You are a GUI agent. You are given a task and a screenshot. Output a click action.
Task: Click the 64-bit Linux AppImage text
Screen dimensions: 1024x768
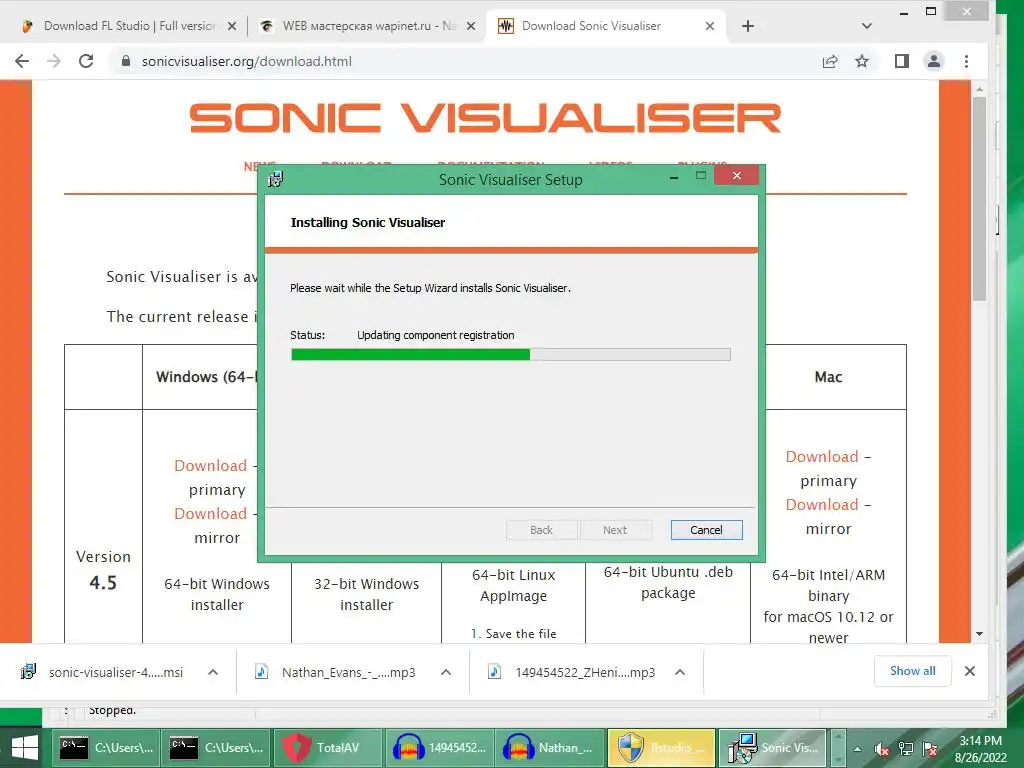513,585
